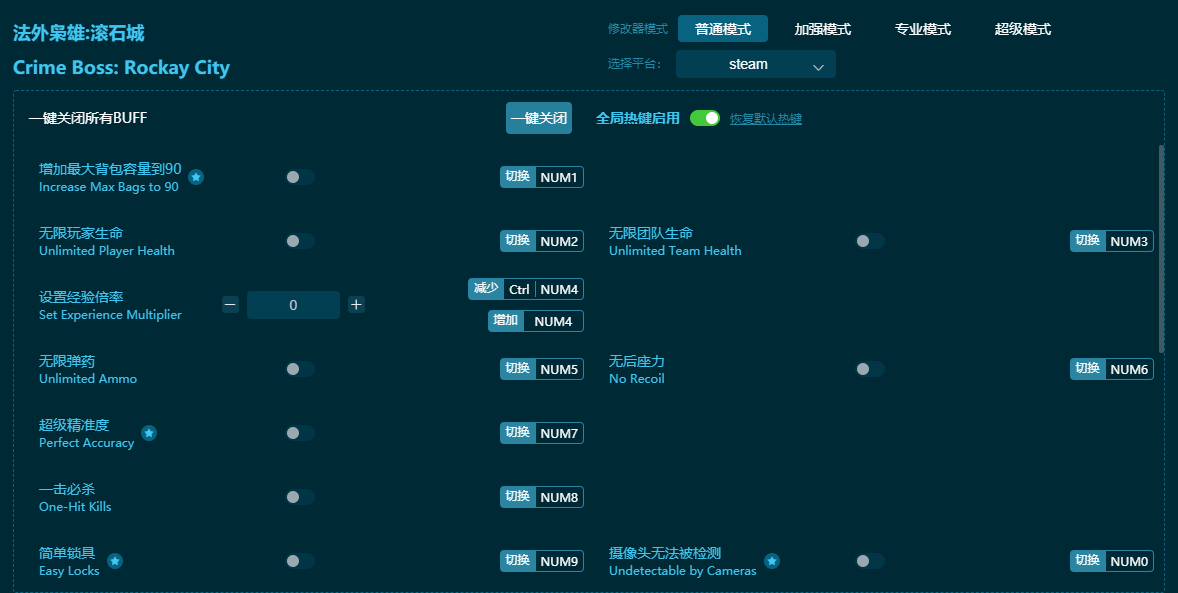Switch to 加强模式 tab

822,29
